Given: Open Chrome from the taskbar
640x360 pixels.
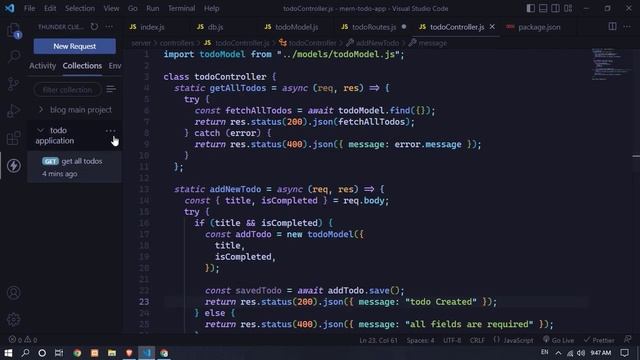Looking at the screenshot, I should point(77,353).
